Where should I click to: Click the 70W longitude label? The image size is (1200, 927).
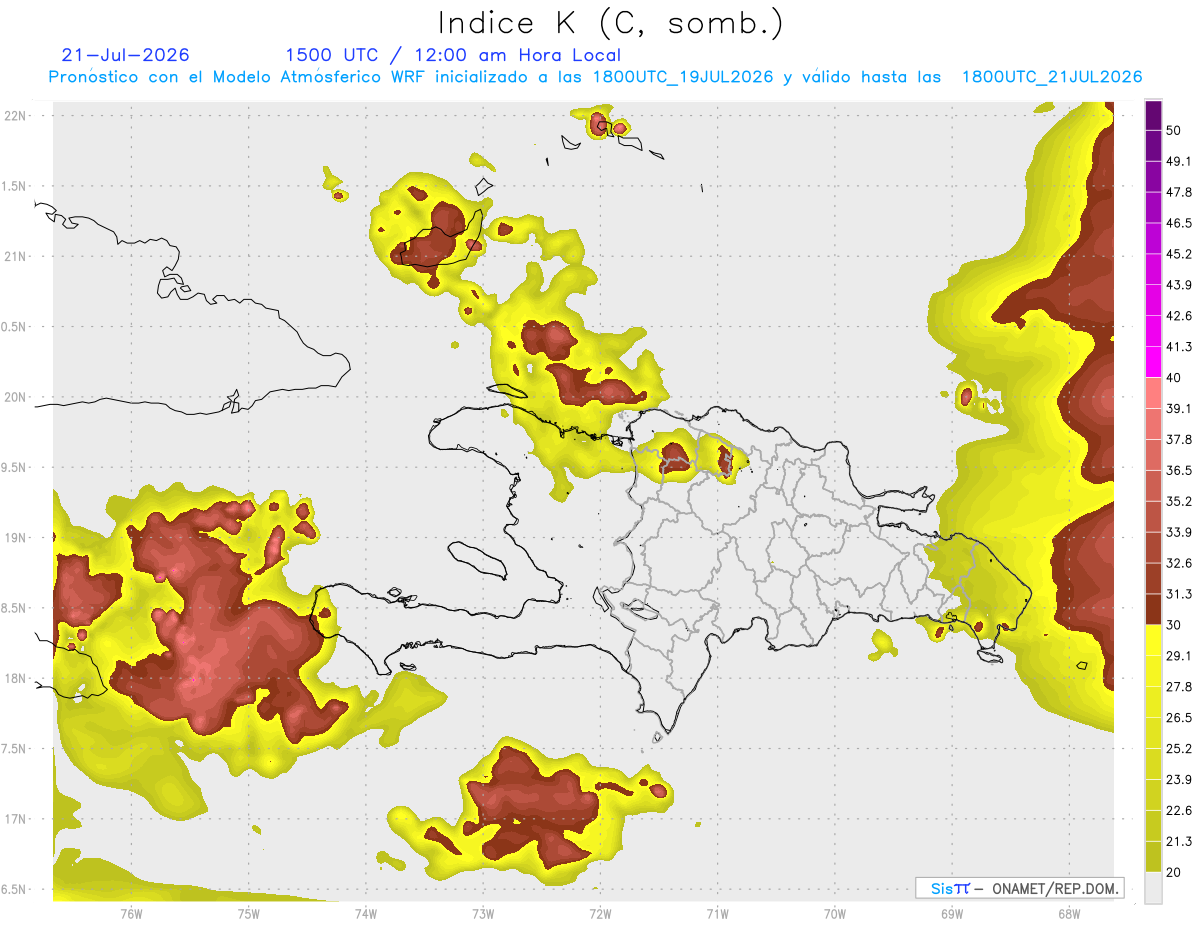coord(834,913)
